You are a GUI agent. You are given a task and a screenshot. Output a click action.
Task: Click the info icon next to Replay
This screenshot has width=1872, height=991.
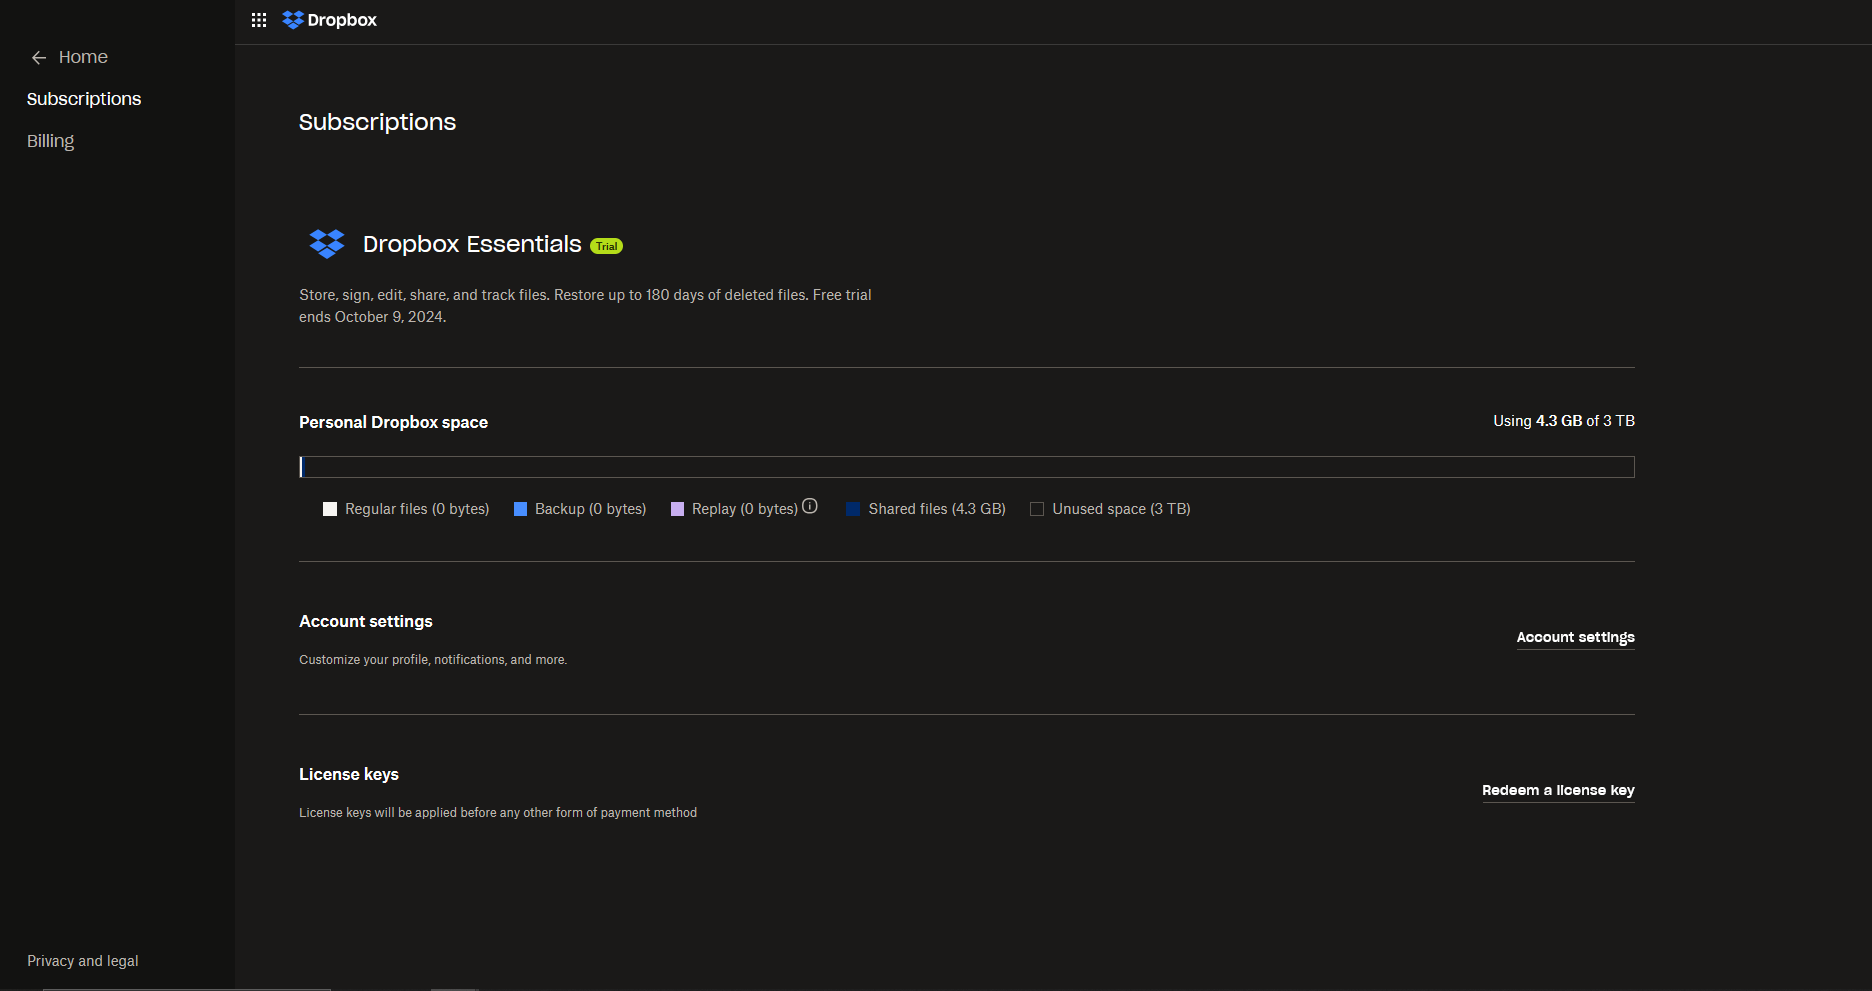[810, 507]
